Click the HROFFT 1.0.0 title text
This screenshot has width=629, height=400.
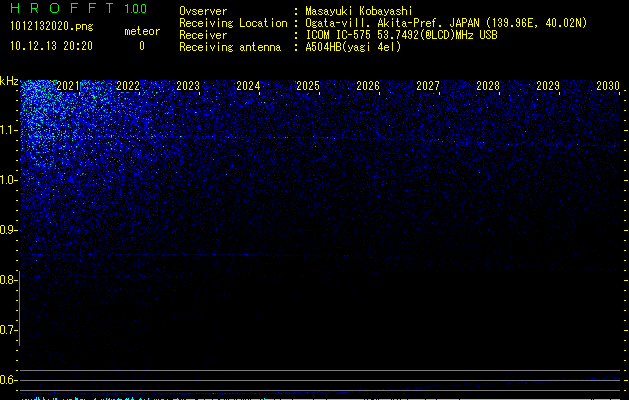click(79, 8)
